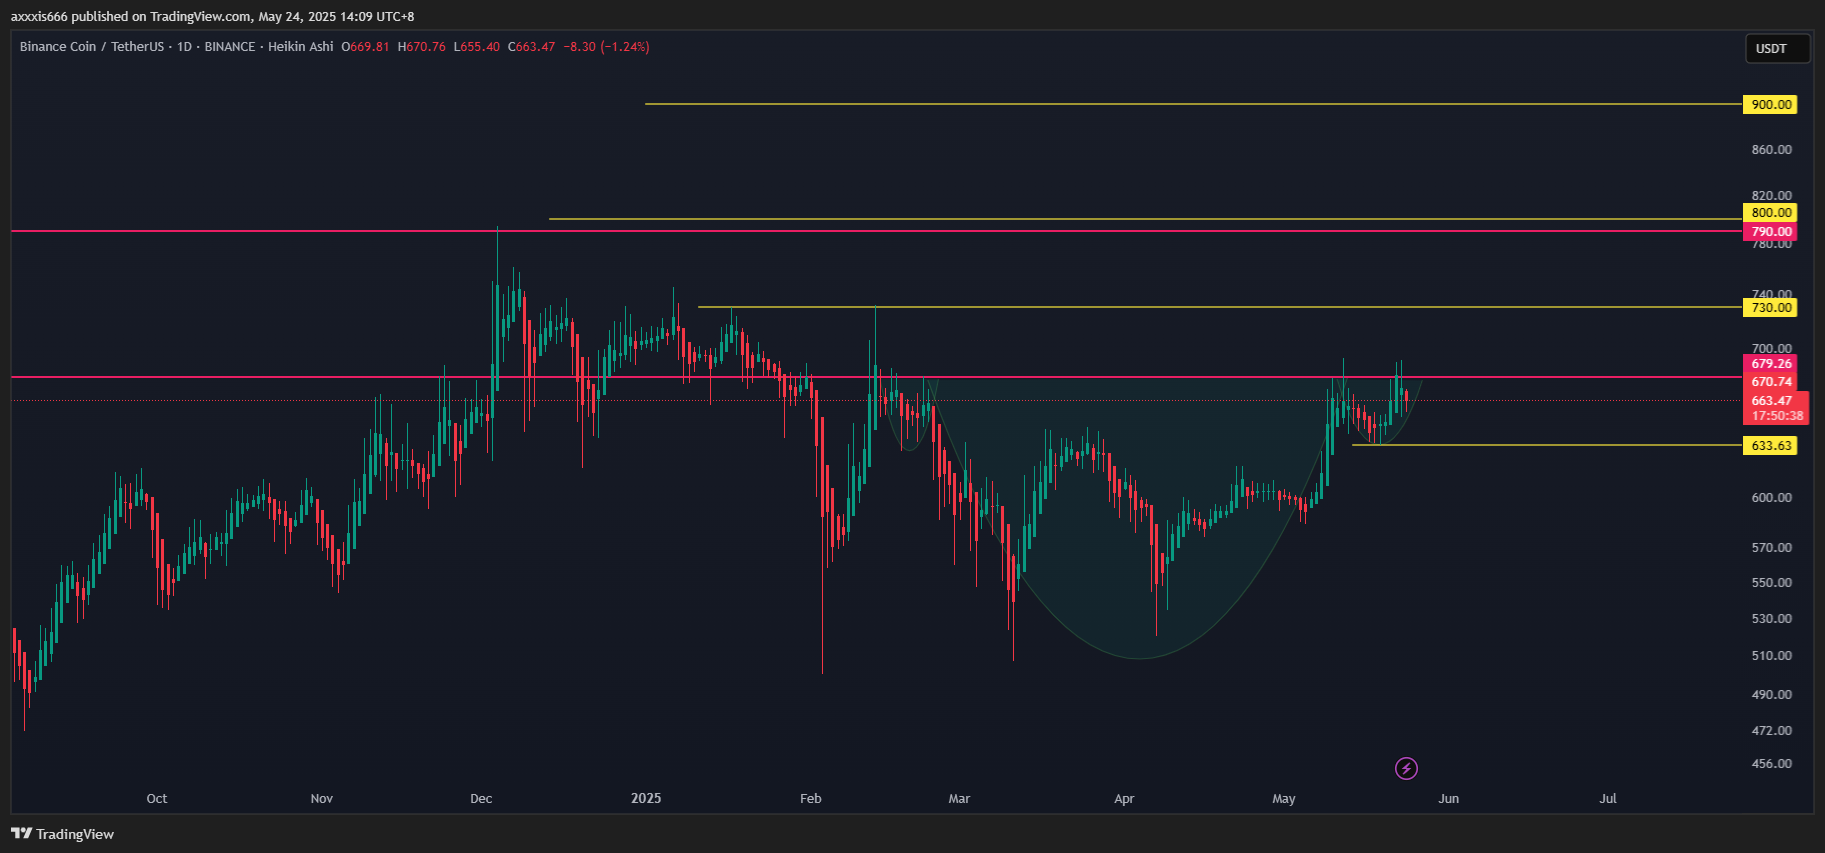Click the 472.00 price axis tick
The height and width of the screenshot is (853, 1825).
(1771, 730)
